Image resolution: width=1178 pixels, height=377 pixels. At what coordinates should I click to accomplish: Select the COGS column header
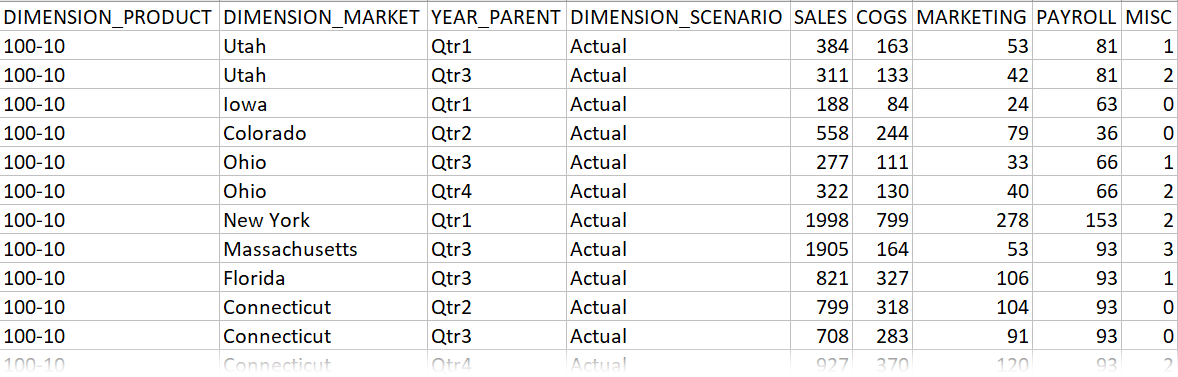(882, 17)
